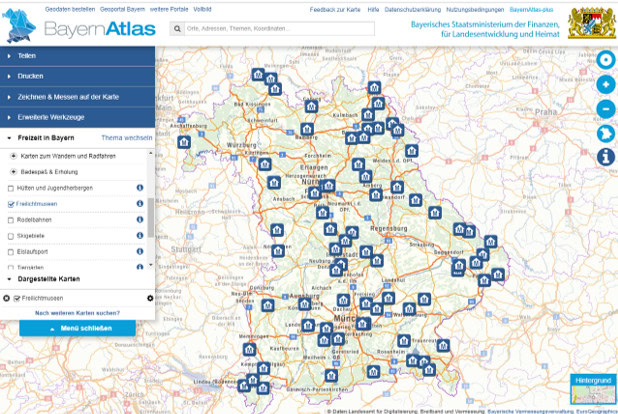Collapse Freizeit in Bayern section
This screenshot has width=618, height=414.
pyautogui.click(x=46, y=138)
